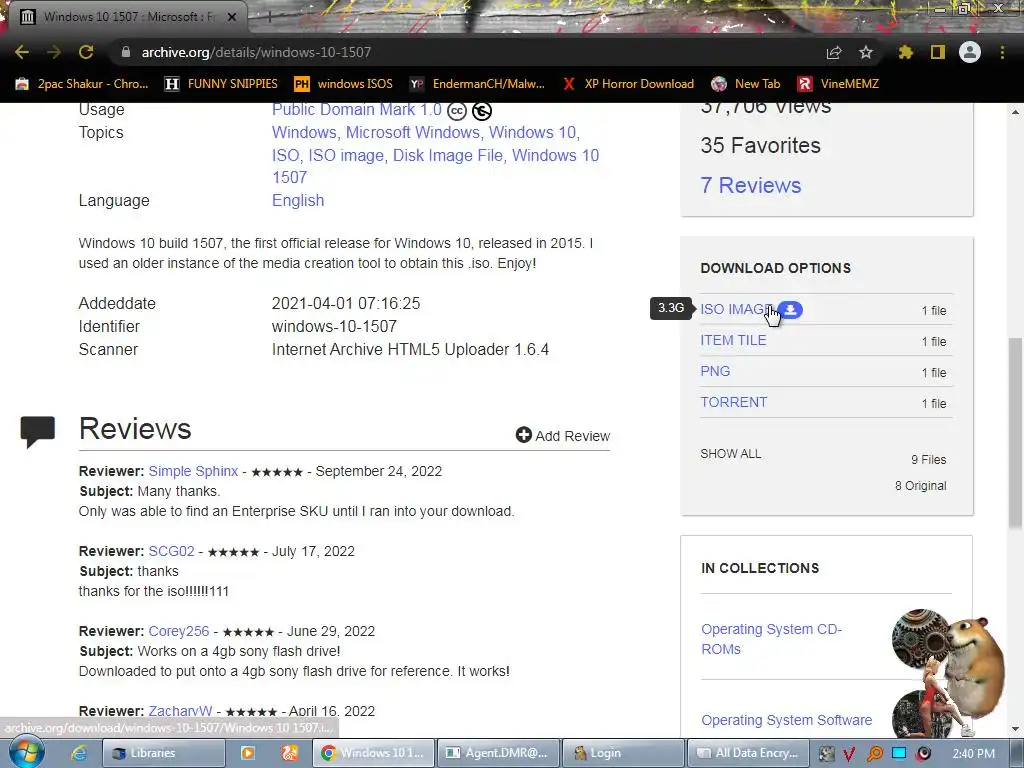Screen dimensions: 1024x768
Task: Click the browser forward arrow
Action: coord(54,52)
